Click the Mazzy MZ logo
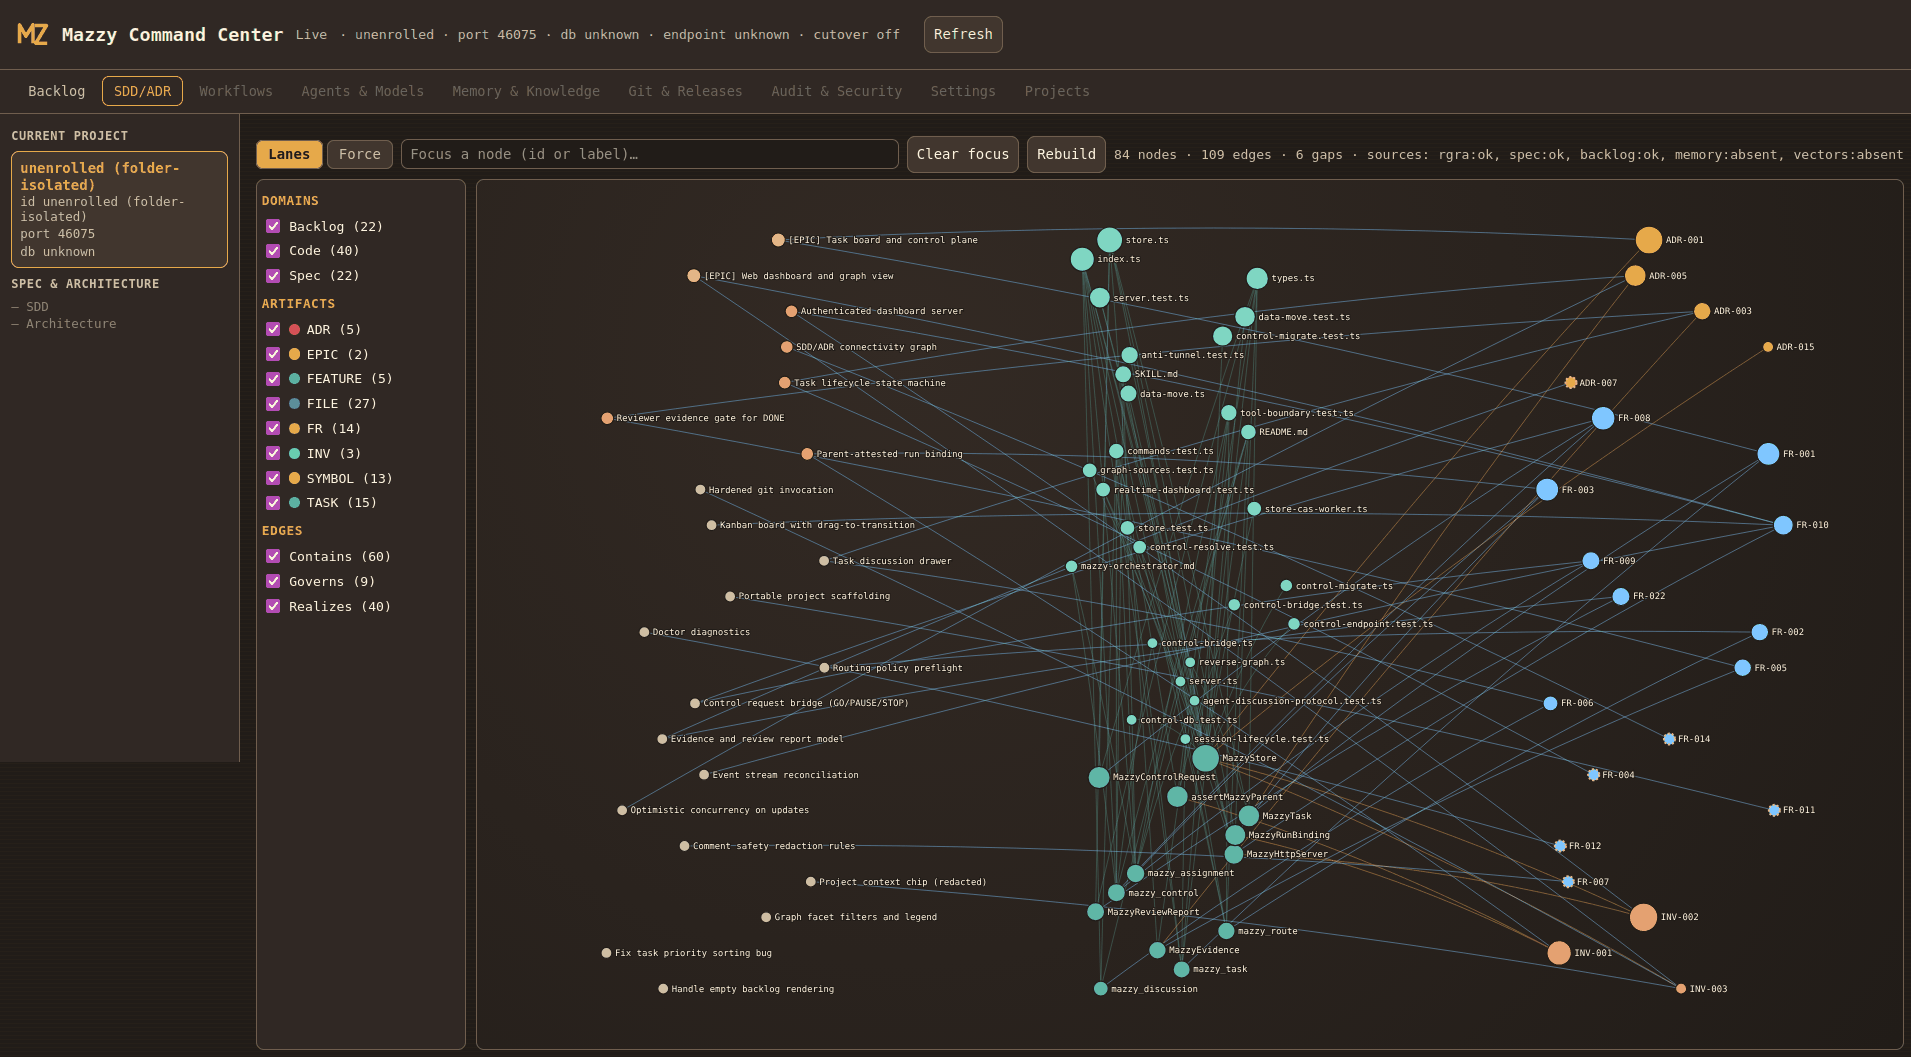This screenshot has width=1911, height=1057. point(32,35)
